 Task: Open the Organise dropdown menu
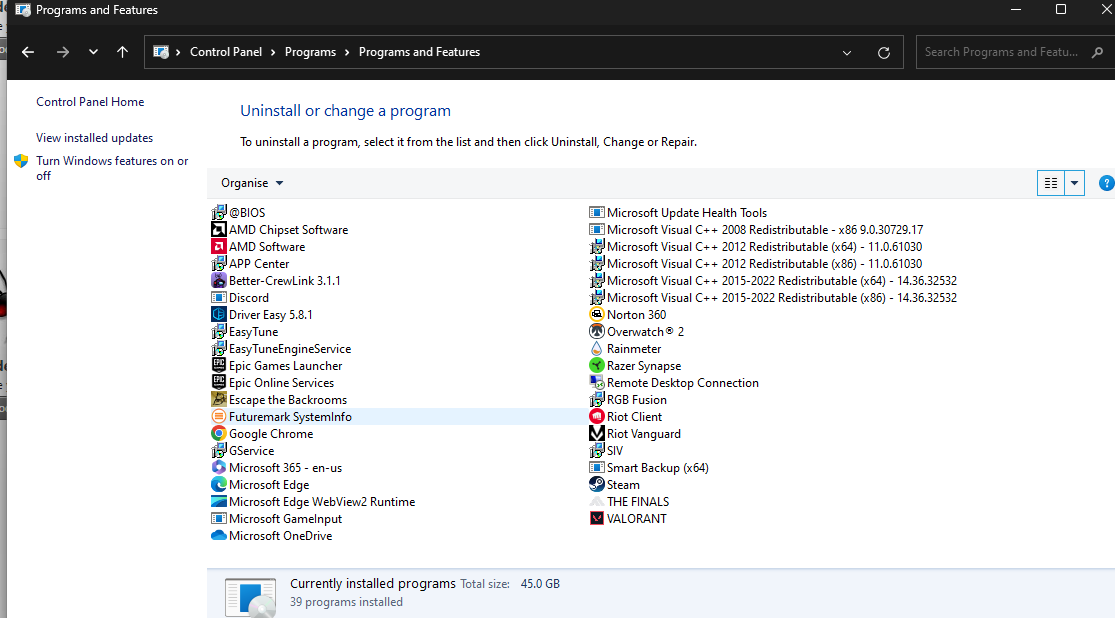pos(252,183)
